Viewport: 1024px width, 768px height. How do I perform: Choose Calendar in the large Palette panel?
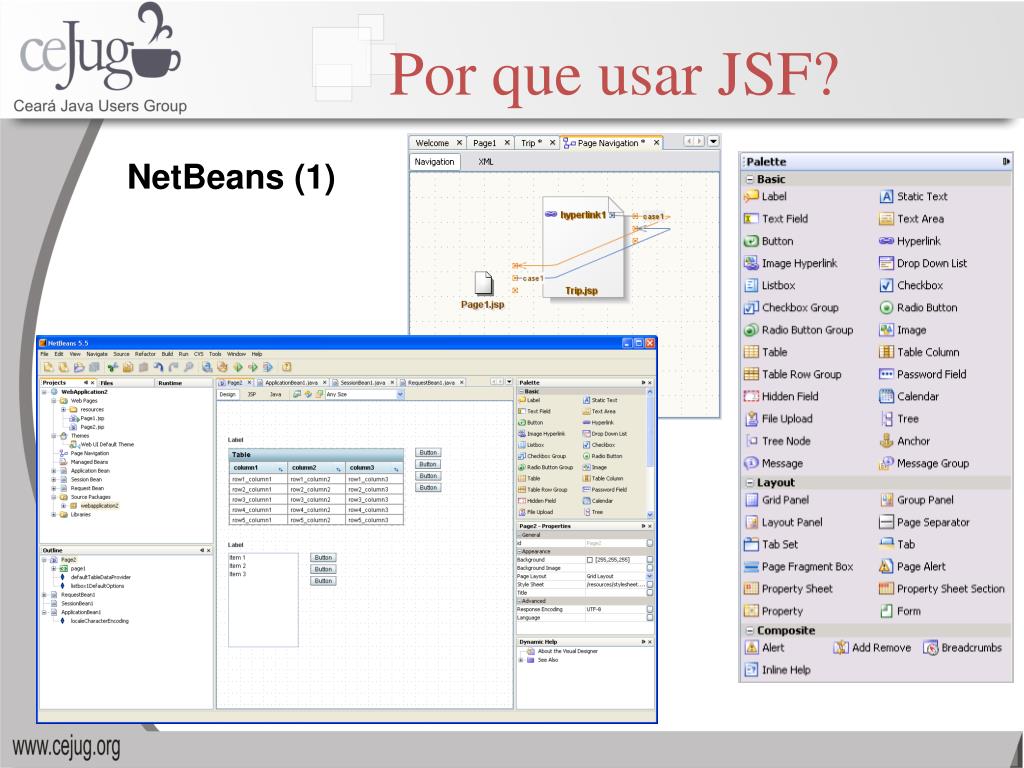[x=908, y=396]
